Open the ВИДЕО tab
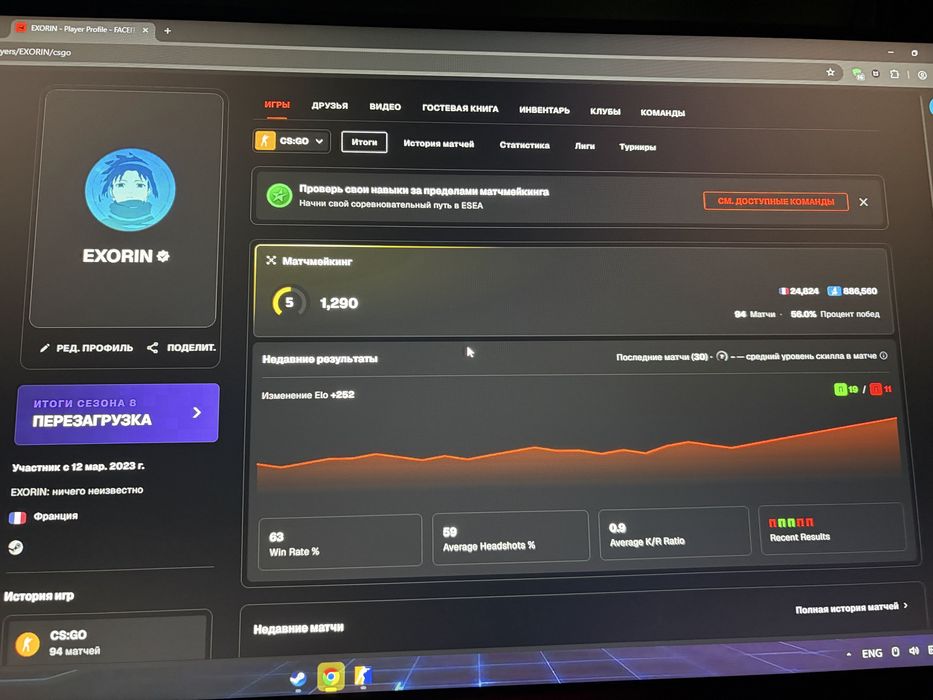 [385, 107]
